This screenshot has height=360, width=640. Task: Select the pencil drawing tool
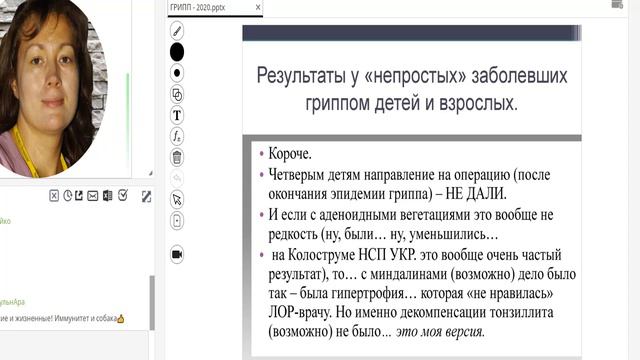point(177,31)
